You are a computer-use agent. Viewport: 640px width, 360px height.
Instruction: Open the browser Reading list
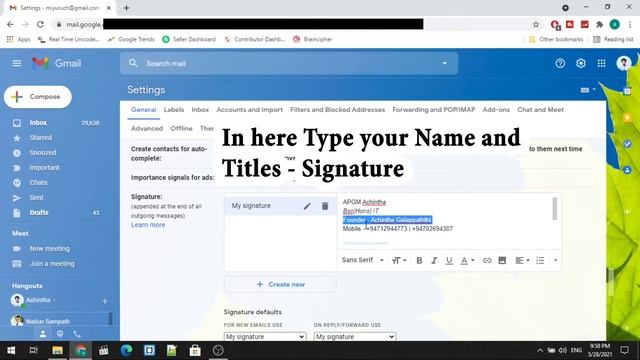click(613, 39)
